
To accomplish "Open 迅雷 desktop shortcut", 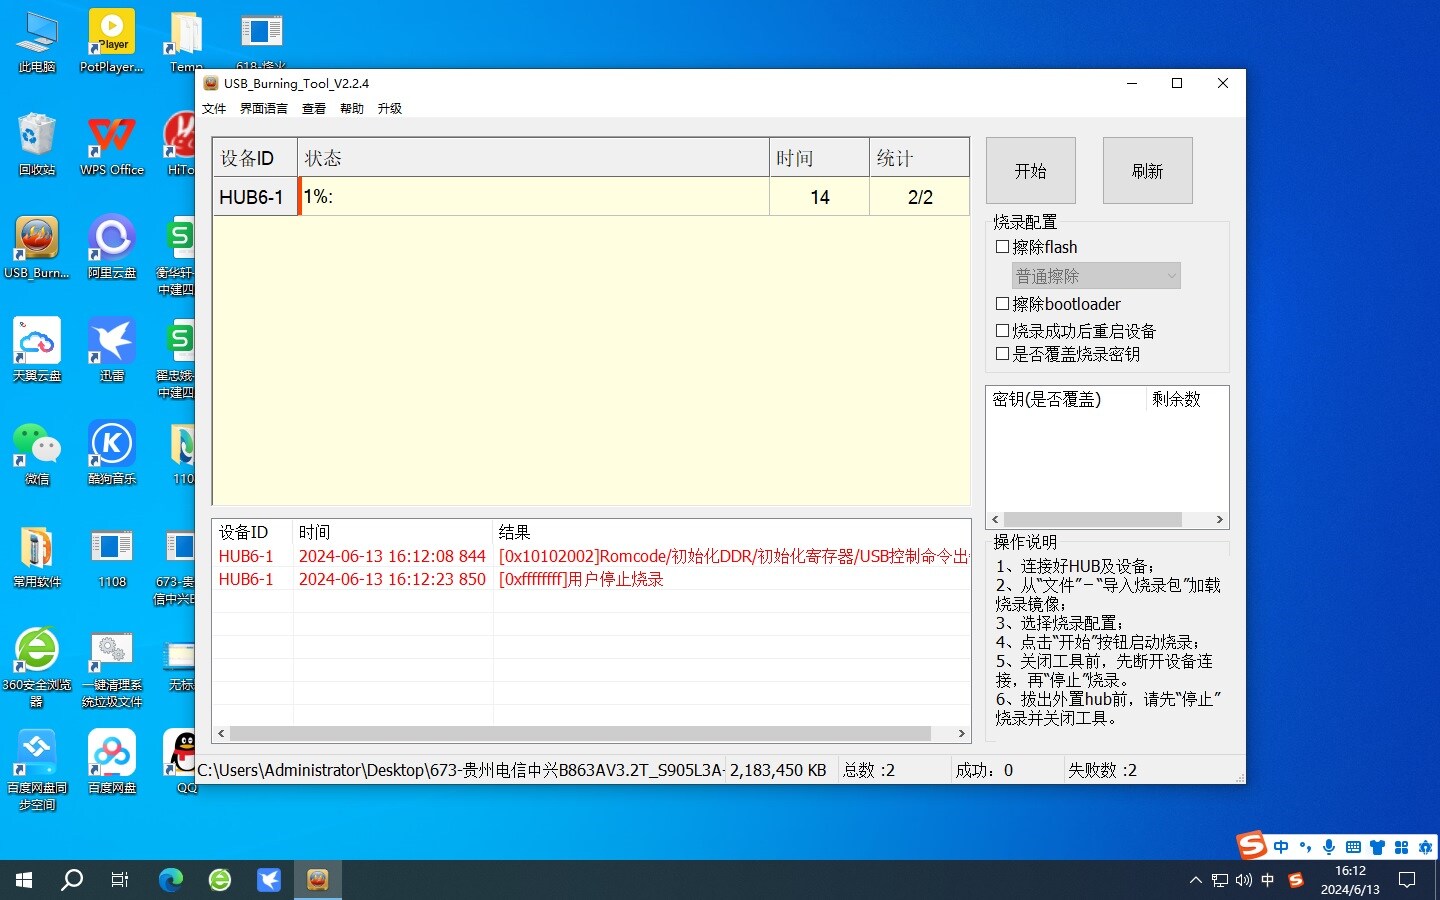I will [112, 351].
